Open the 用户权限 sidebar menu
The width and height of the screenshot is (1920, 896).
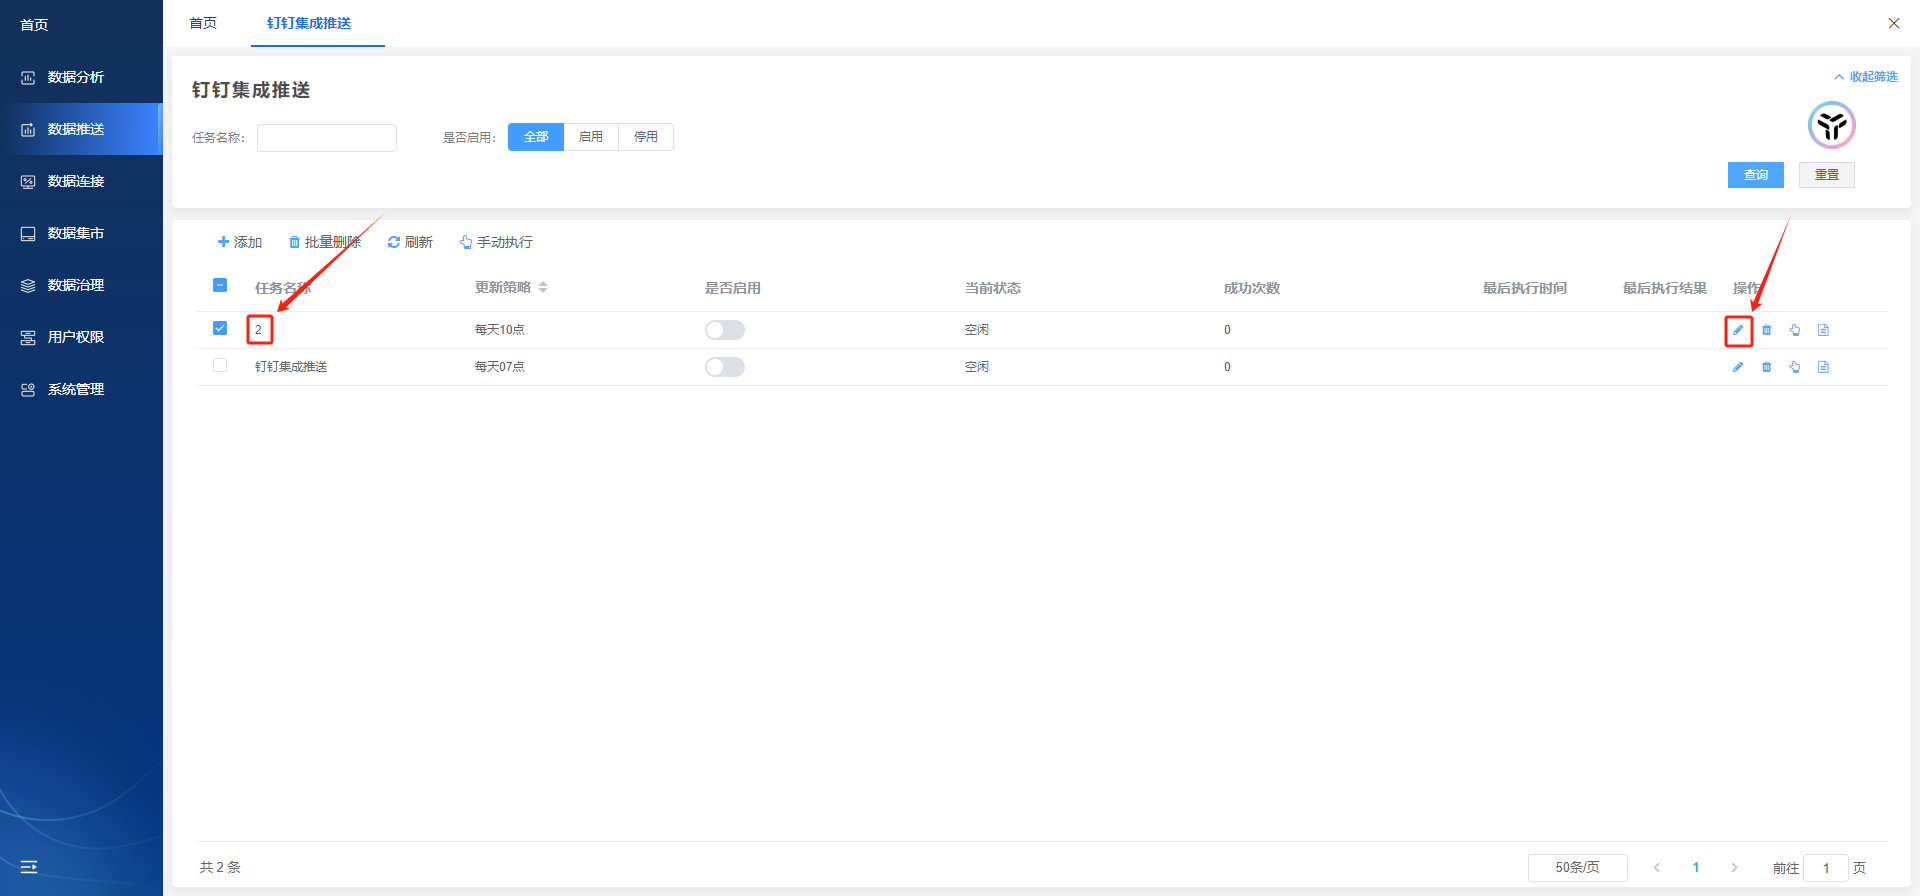[x=80, y=337]
